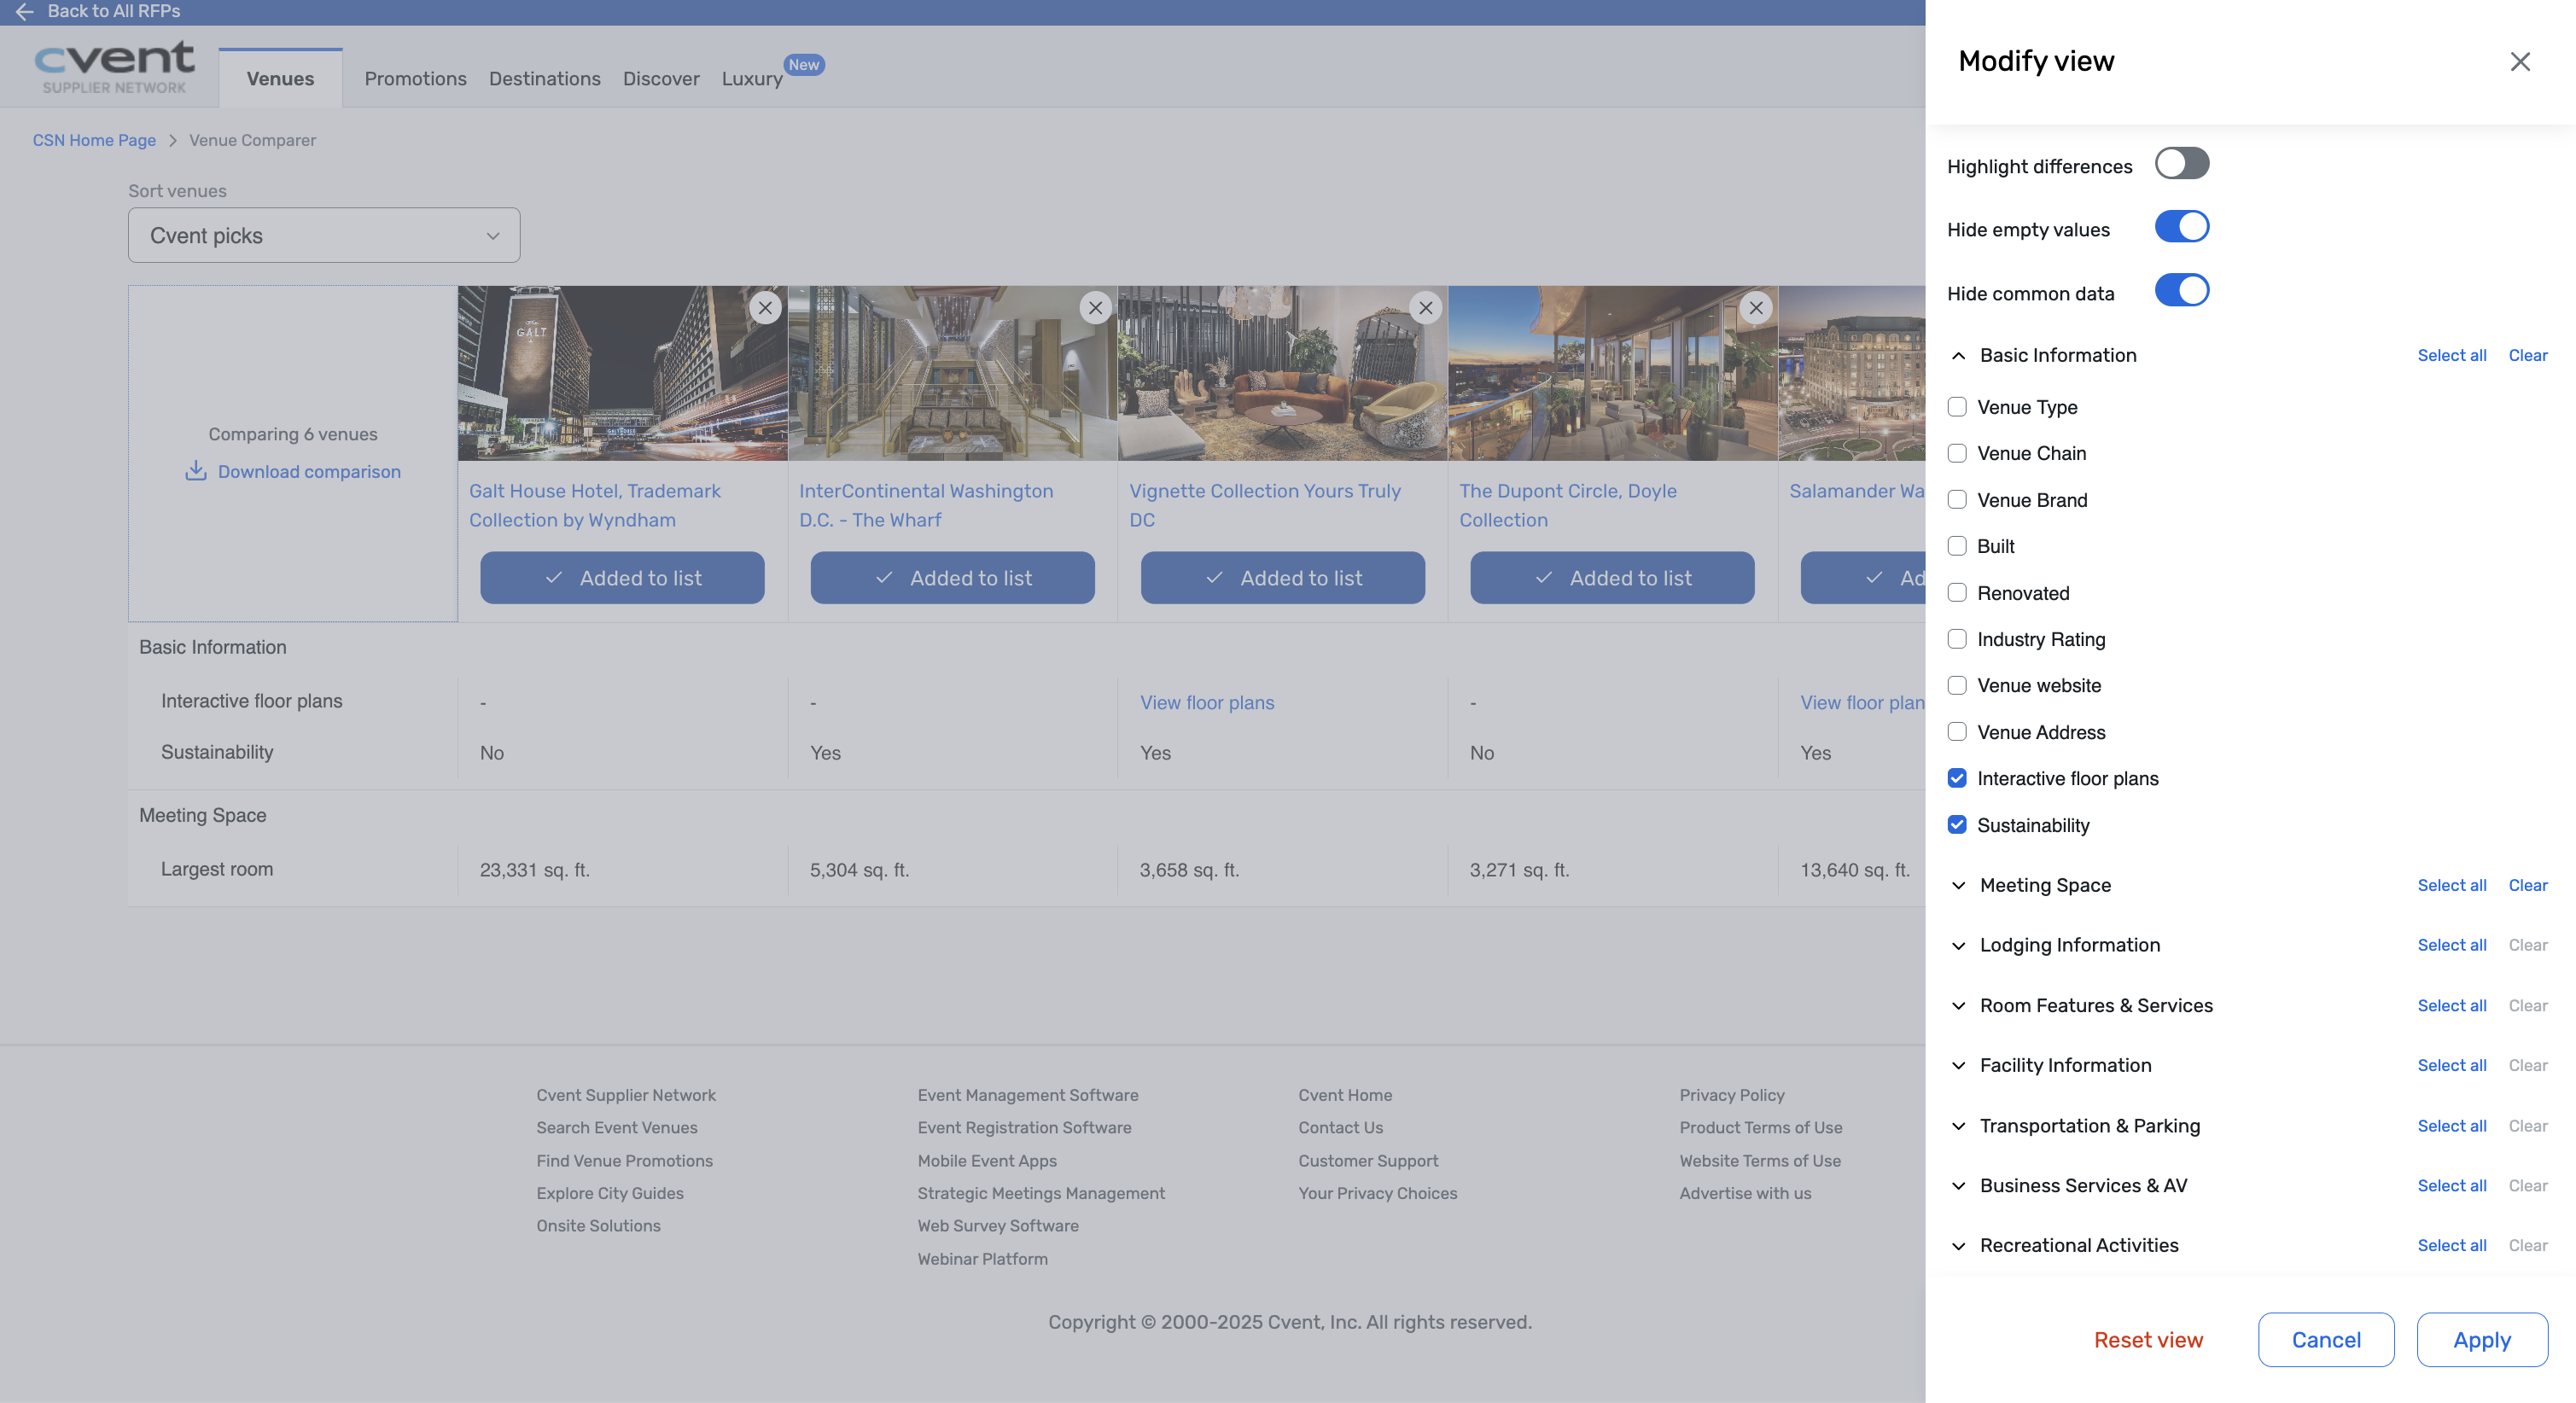Turn off Hide common data switch
2576x1403 pixels.
click(2181, 291)
